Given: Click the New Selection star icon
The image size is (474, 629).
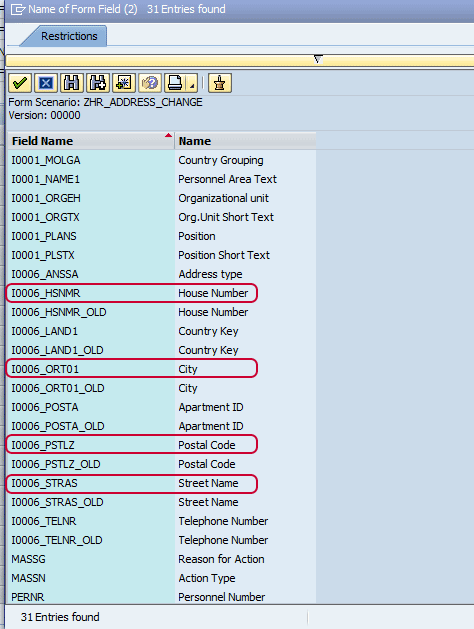Looking at the screenshot, I should 124,83.
